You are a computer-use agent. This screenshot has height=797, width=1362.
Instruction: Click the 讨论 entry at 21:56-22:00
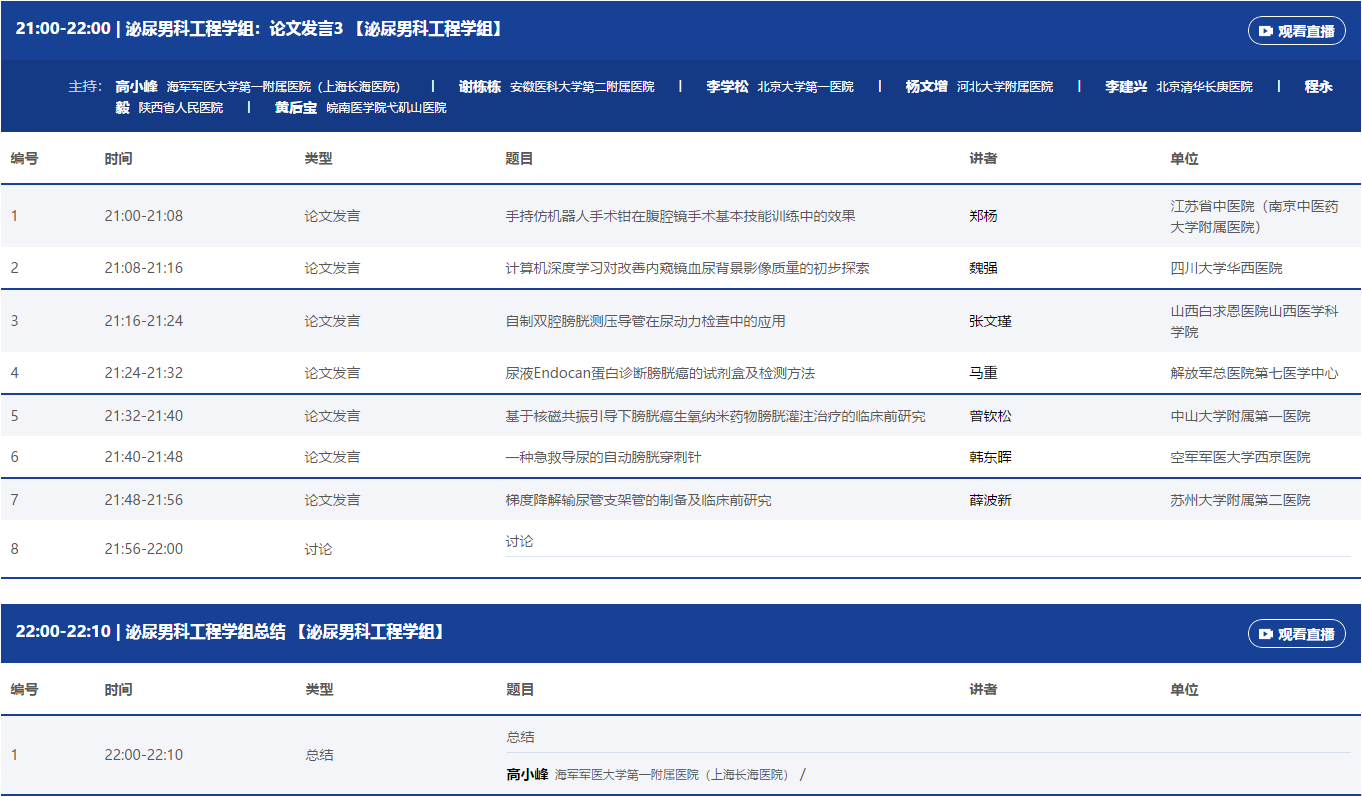click(x=519, y=541)
